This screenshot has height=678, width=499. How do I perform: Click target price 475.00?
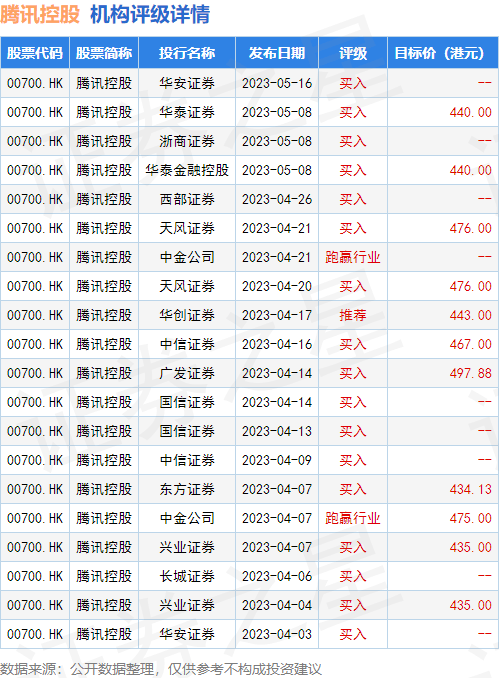click(470, 518)
